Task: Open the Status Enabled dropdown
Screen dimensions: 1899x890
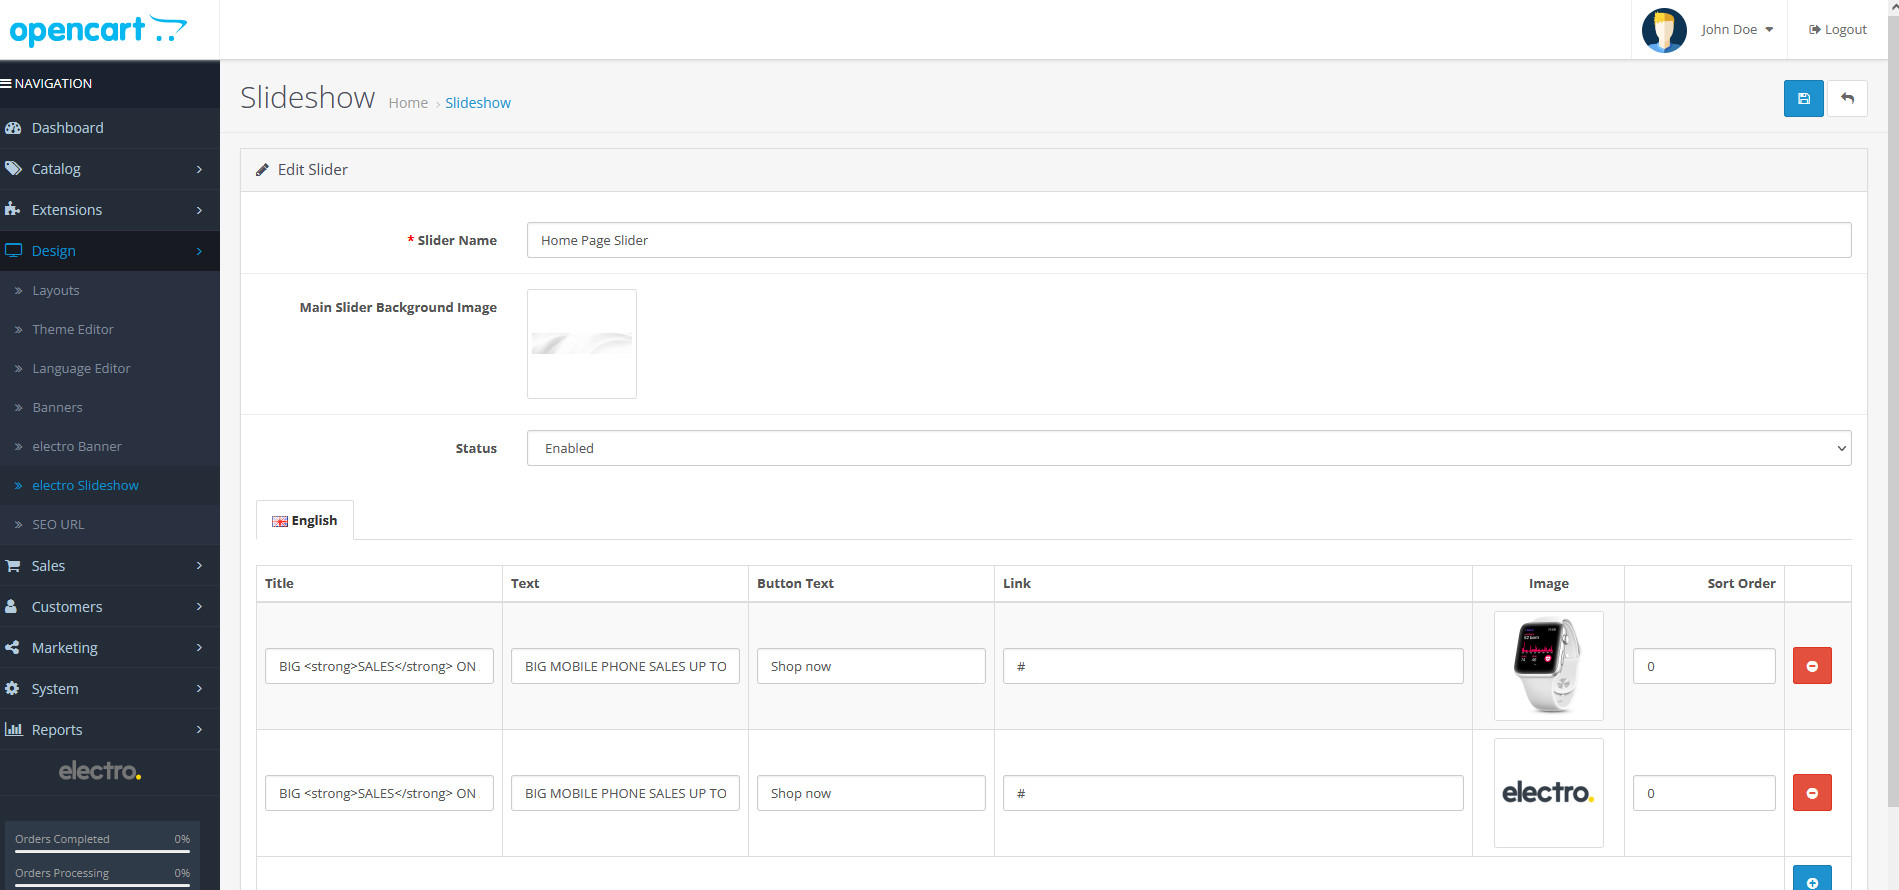Action: tap(1189, 448)
